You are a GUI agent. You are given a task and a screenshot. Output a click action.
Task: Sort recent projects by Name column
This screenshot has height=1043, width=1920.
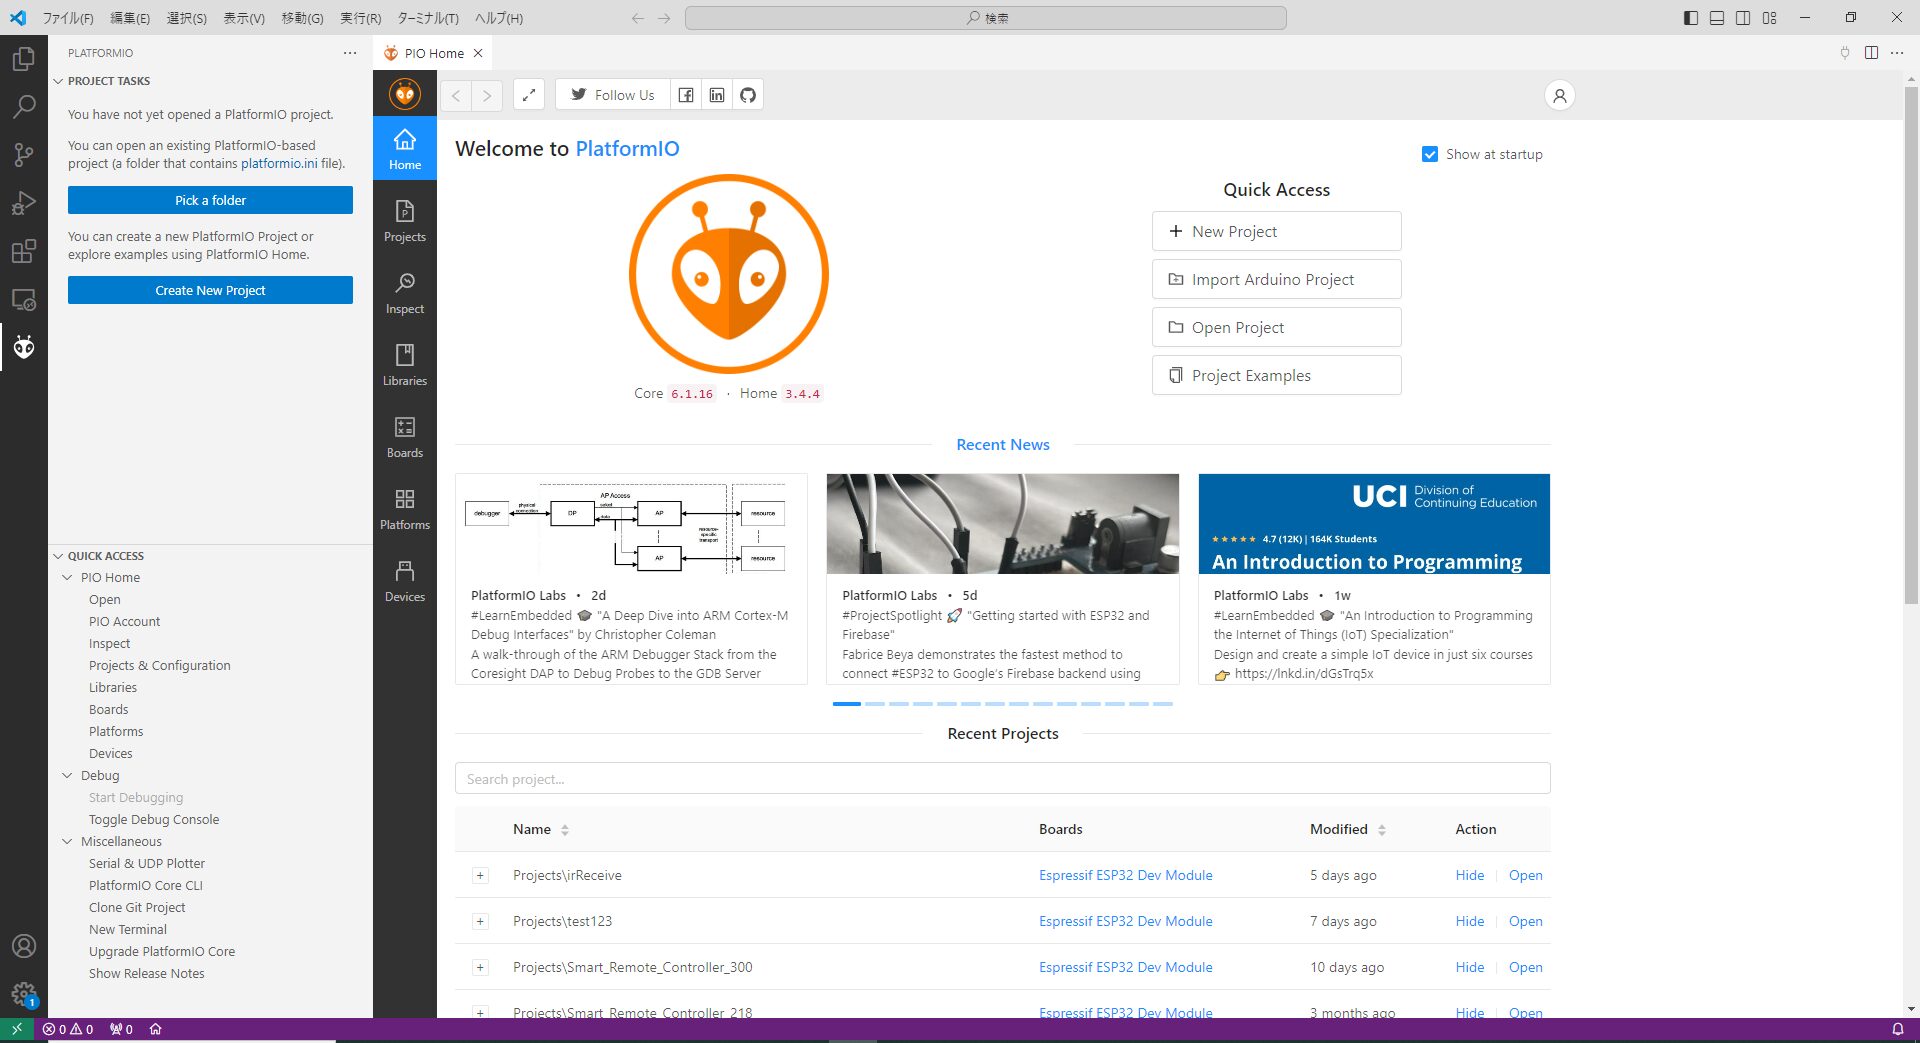[x=564, y=830]
